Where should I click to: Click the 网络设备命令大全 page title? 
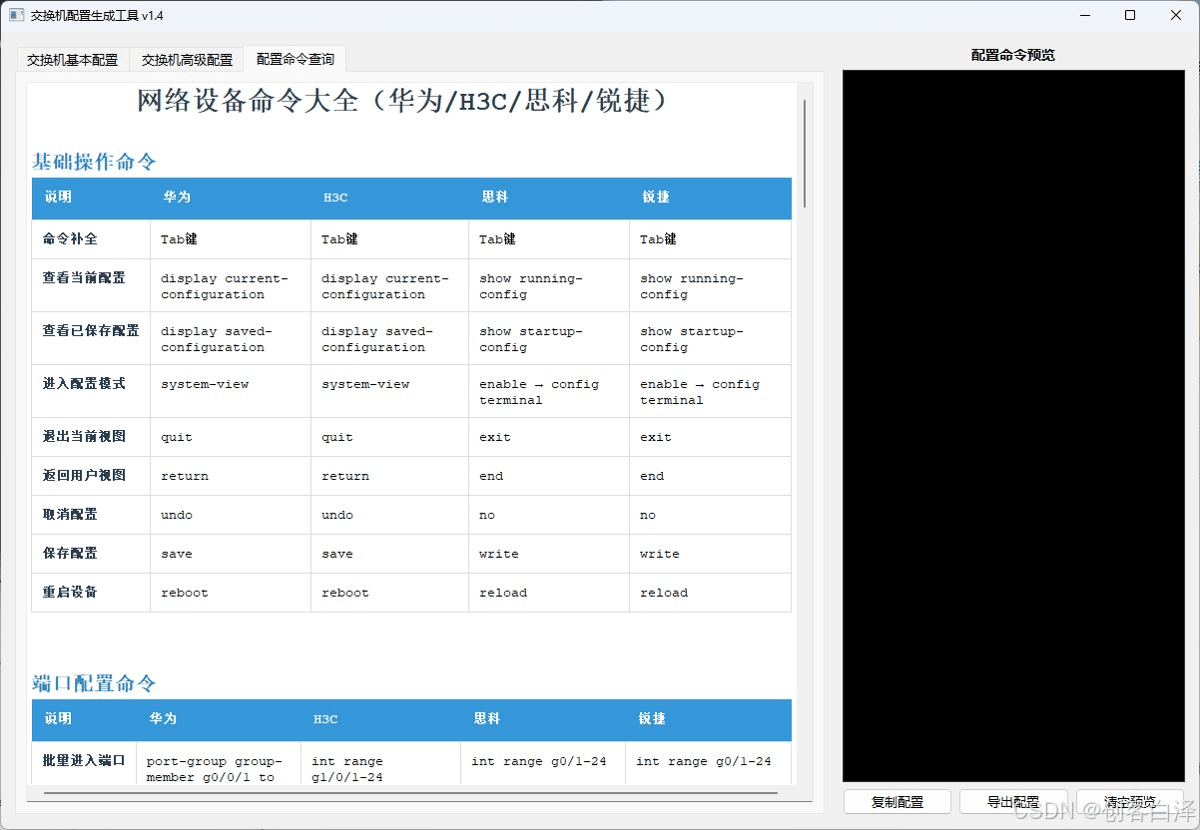point(402,101)
